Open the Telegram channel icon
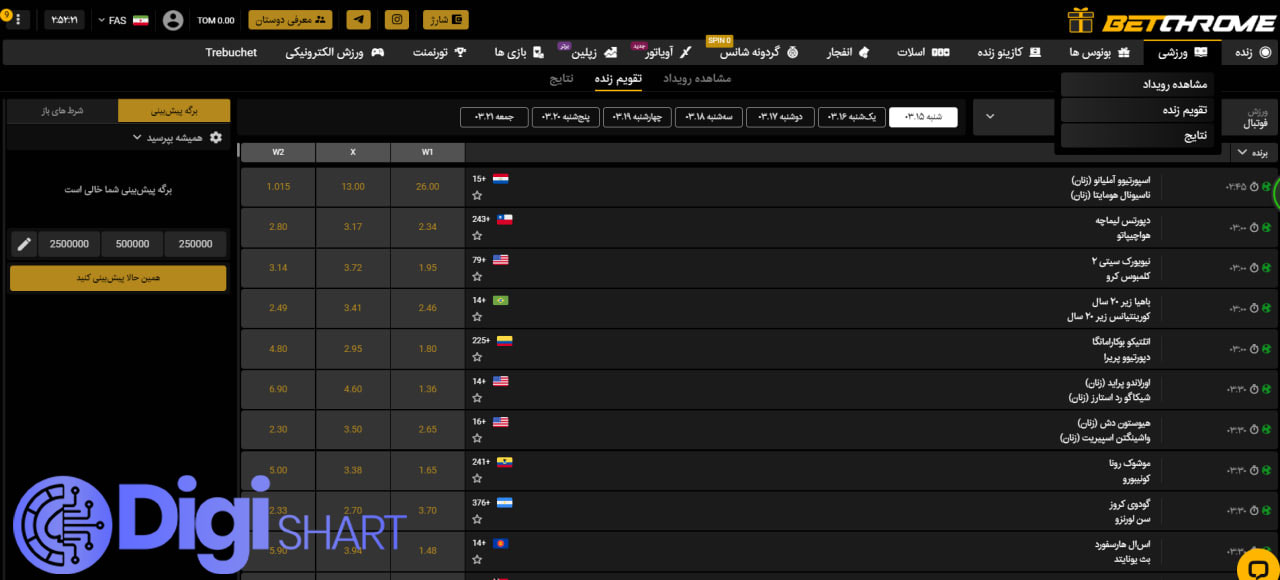Image resolution: width=1280 pixels, height=580 pixels. pos(360,20)
